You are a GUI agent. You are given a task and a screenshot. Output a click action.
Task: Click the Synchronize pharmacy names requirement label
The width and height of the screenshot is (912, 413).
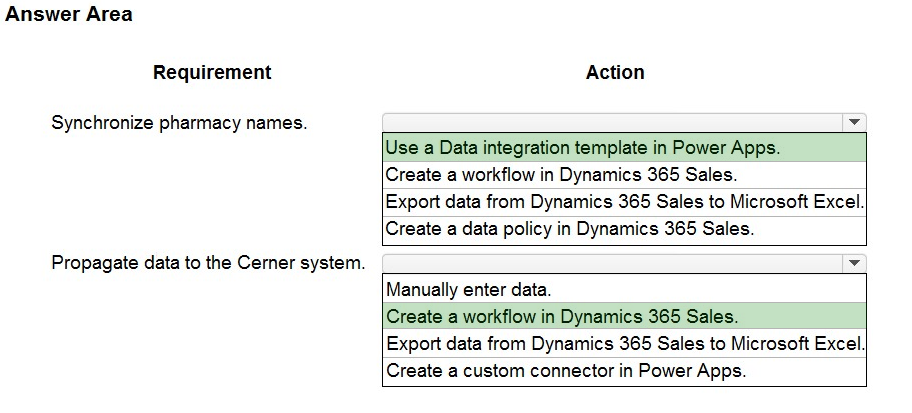point(179,123)
